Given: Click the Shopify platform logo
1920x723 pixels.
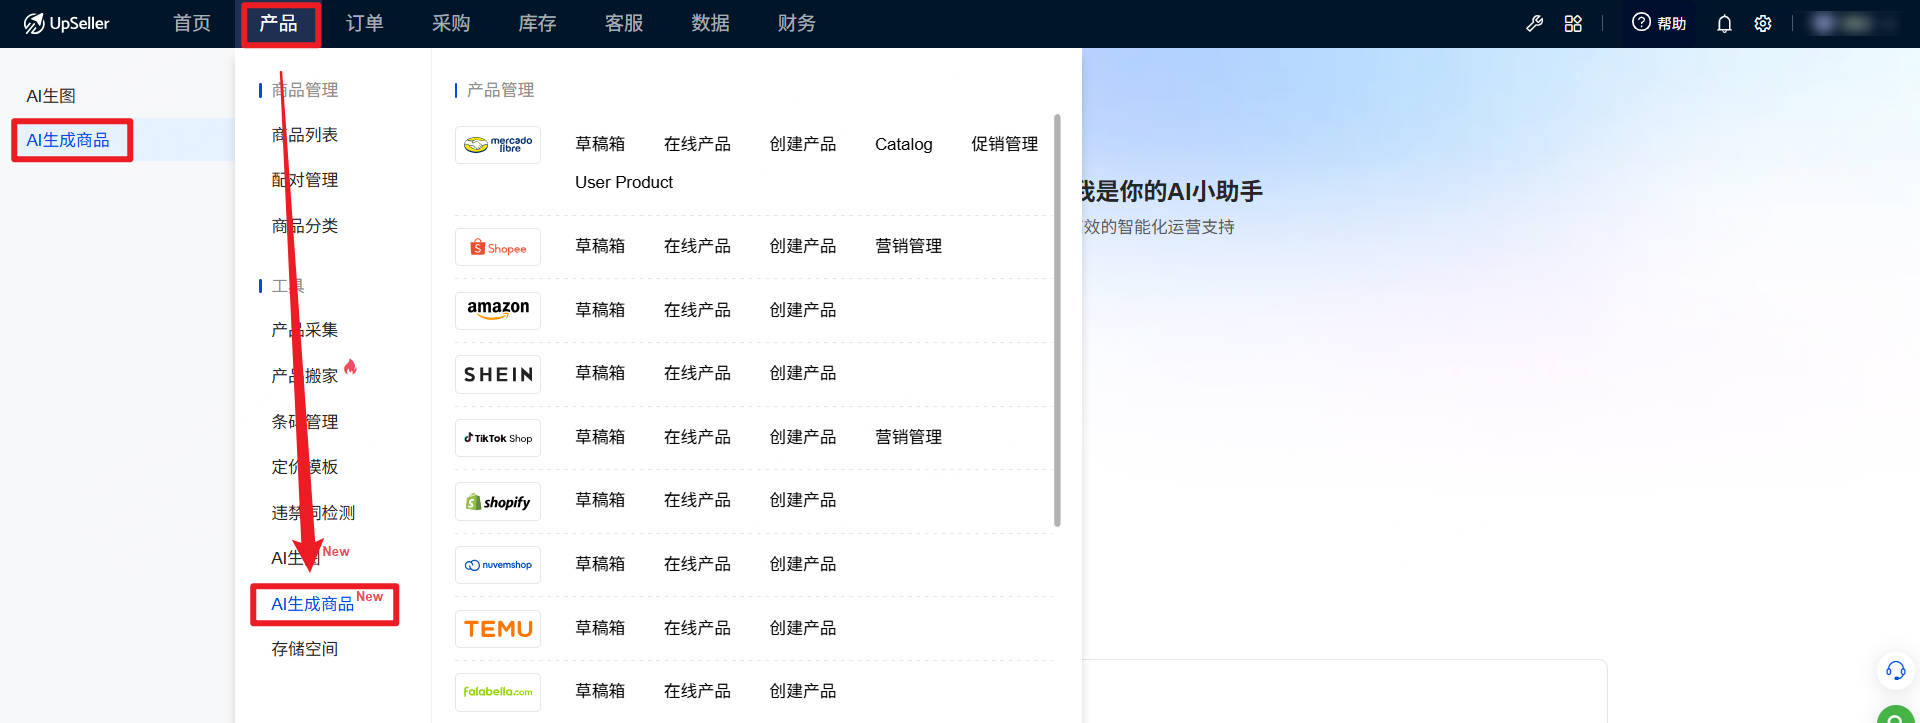Looking at the screenshot, I should (498, 502).
